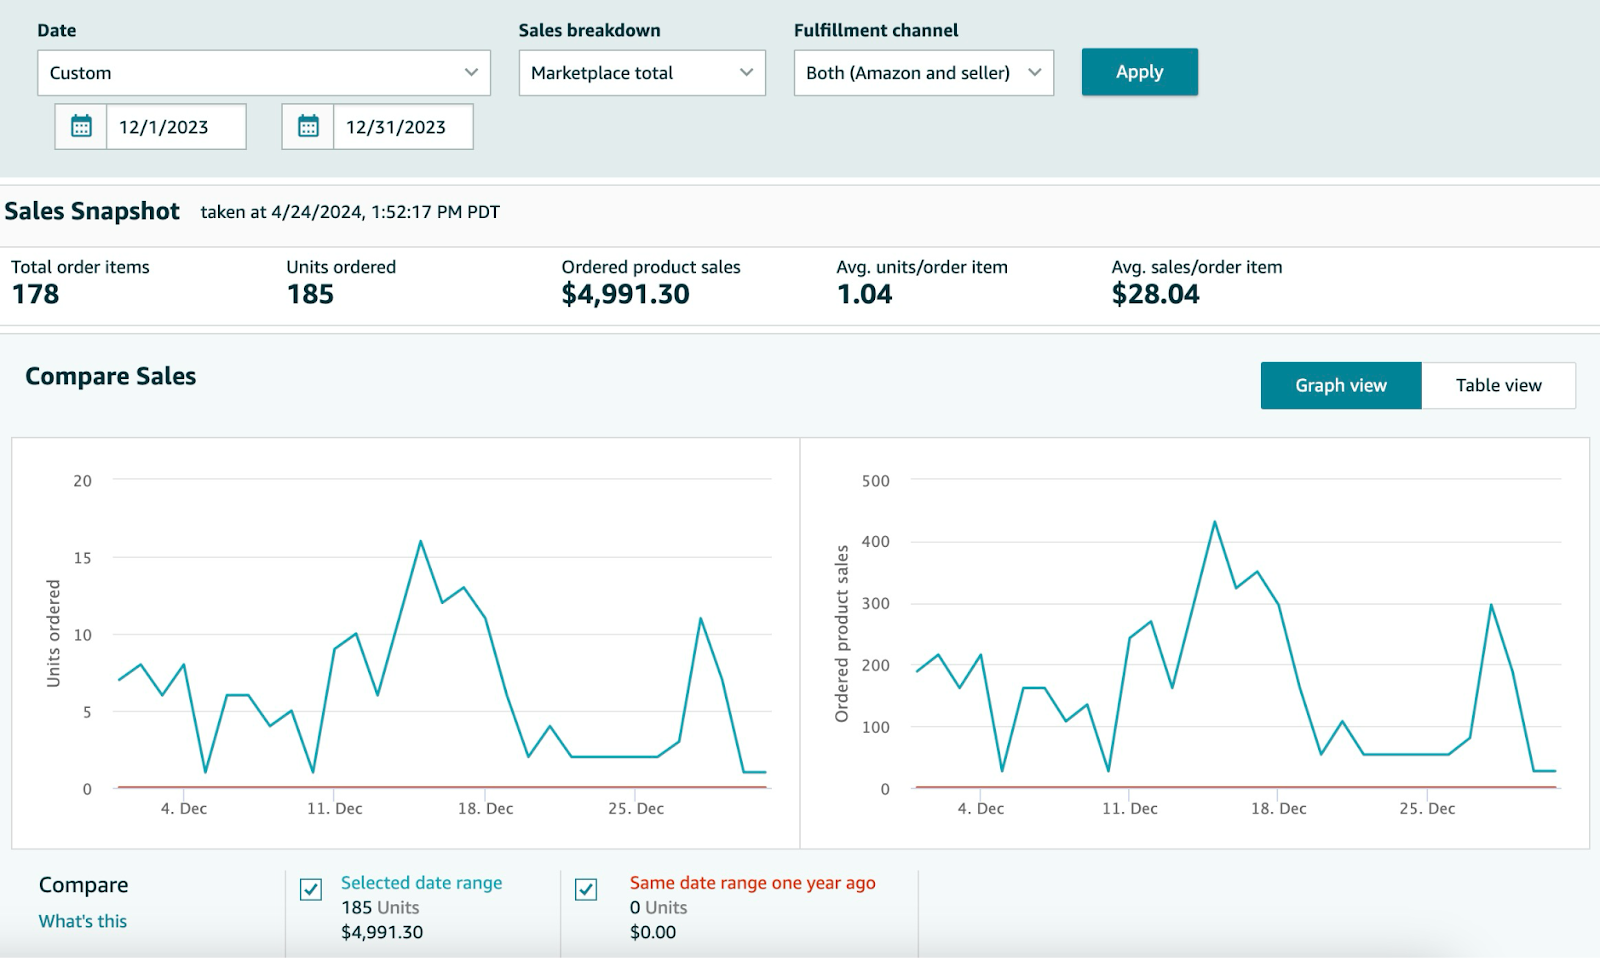
Task: Expand the Fulfillment channel dropdown
Action: pos(923,73)
